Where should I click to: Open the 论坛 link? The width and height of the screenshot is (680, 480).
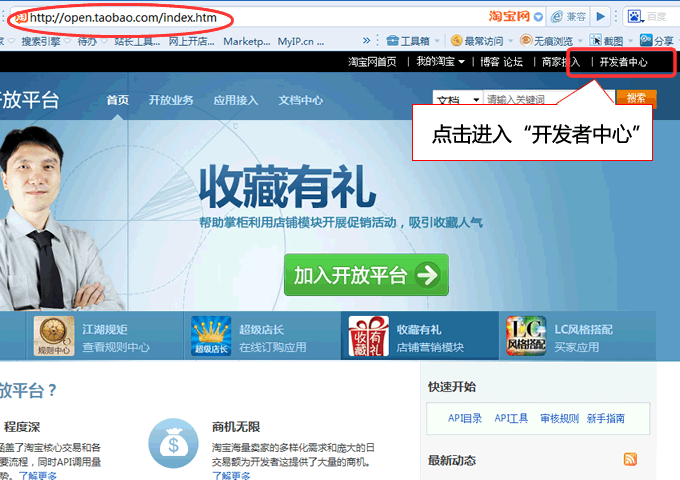coord(513,62)
